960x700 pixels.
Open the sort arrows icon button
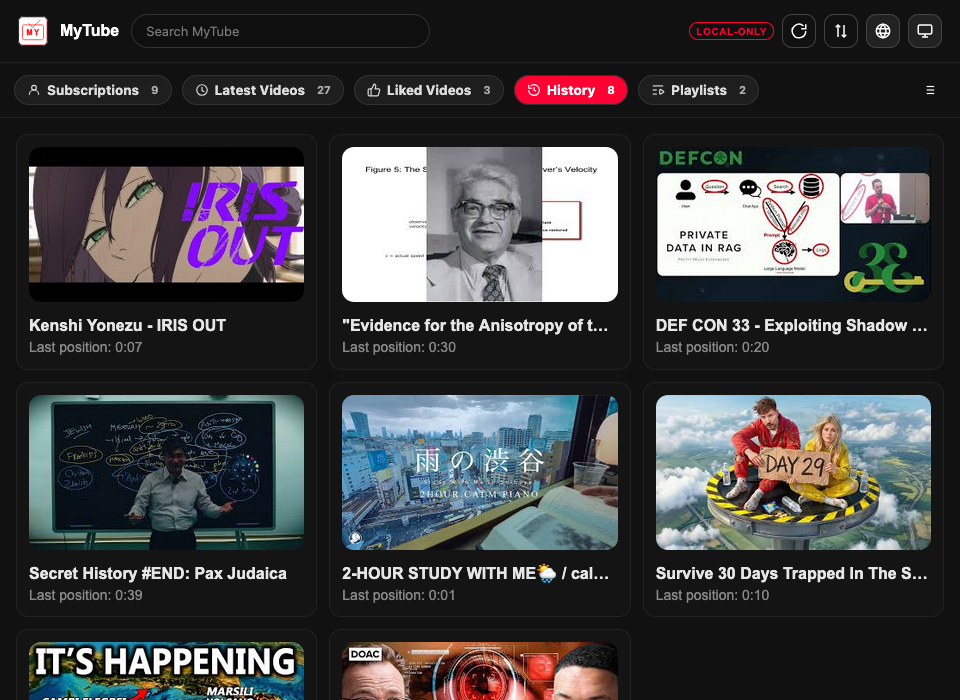click(840, 31)
